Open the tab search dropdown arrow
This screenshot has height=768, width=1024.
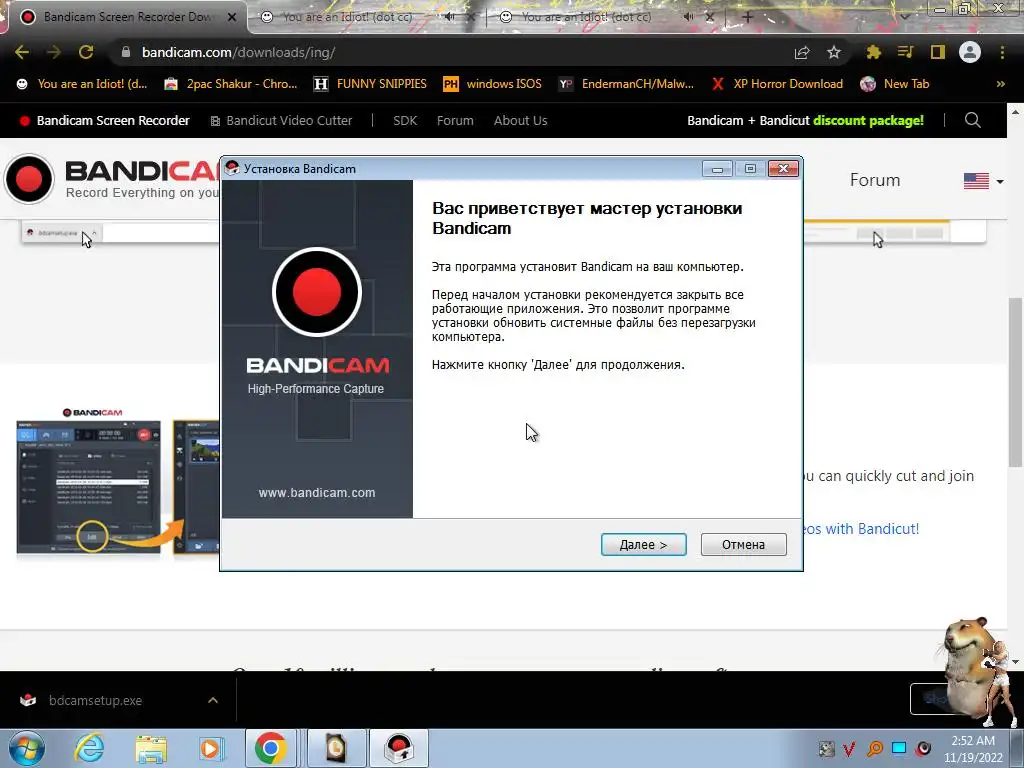click(x=904, y=17)
